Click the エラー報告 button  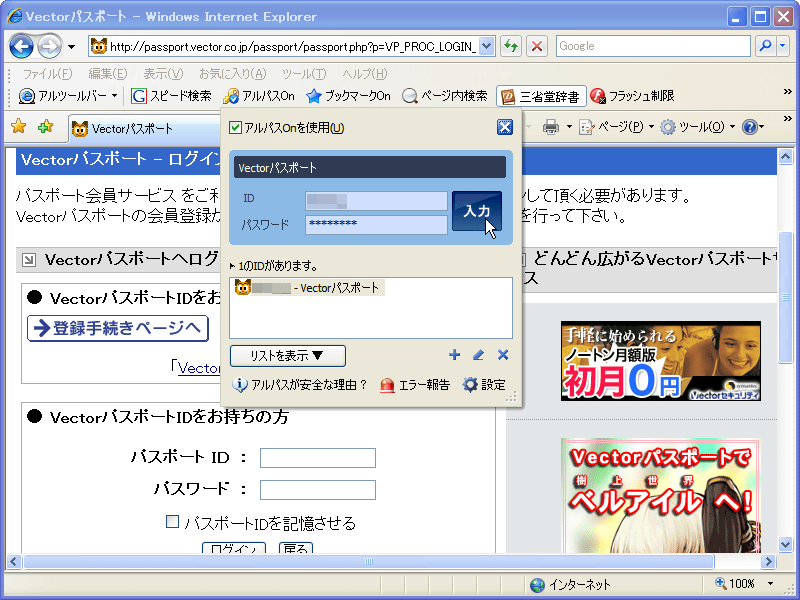(415, 385)
